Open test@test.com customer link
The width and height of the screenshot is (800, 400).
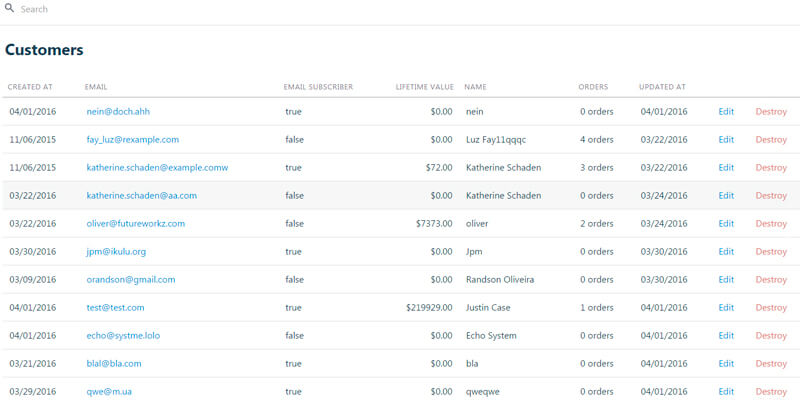115,308
